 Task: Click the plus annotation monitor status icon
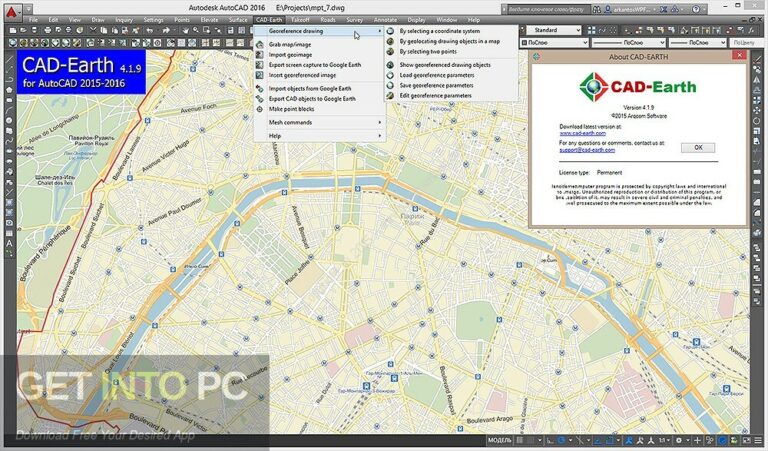click(x=698, y=440)
